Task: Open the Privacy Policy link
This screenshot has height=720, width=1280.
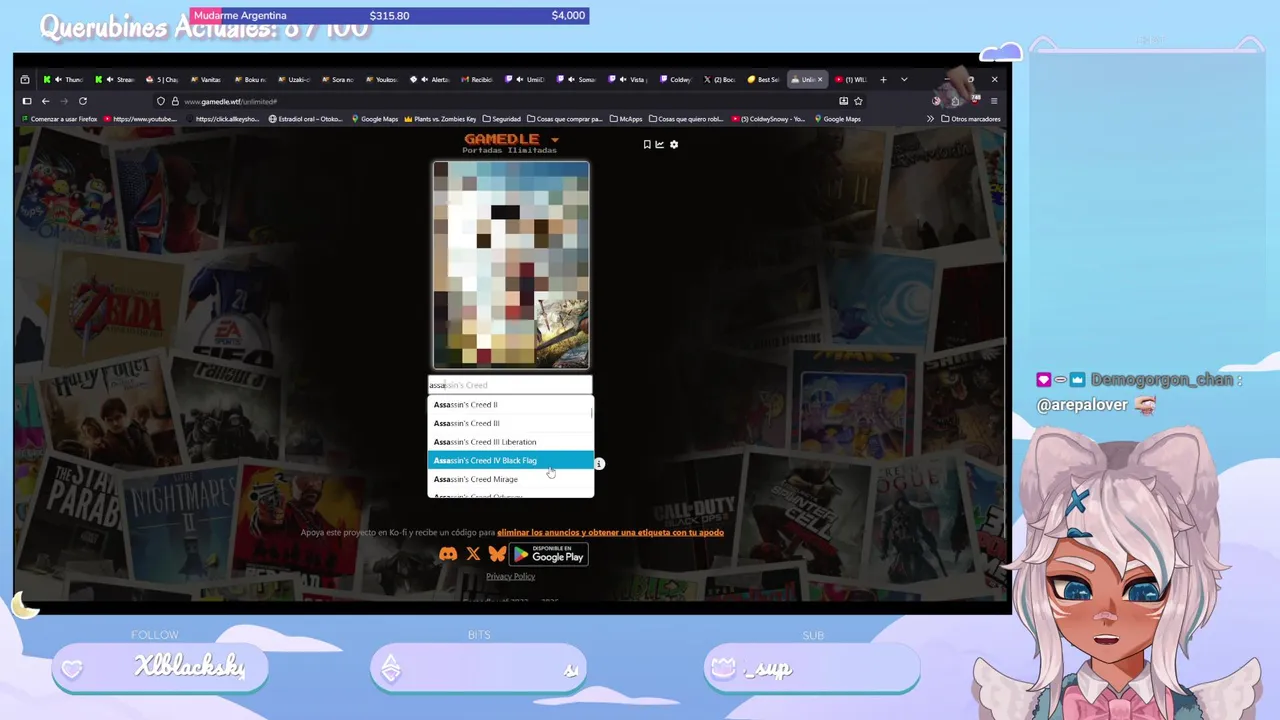Action: [510, 576]
